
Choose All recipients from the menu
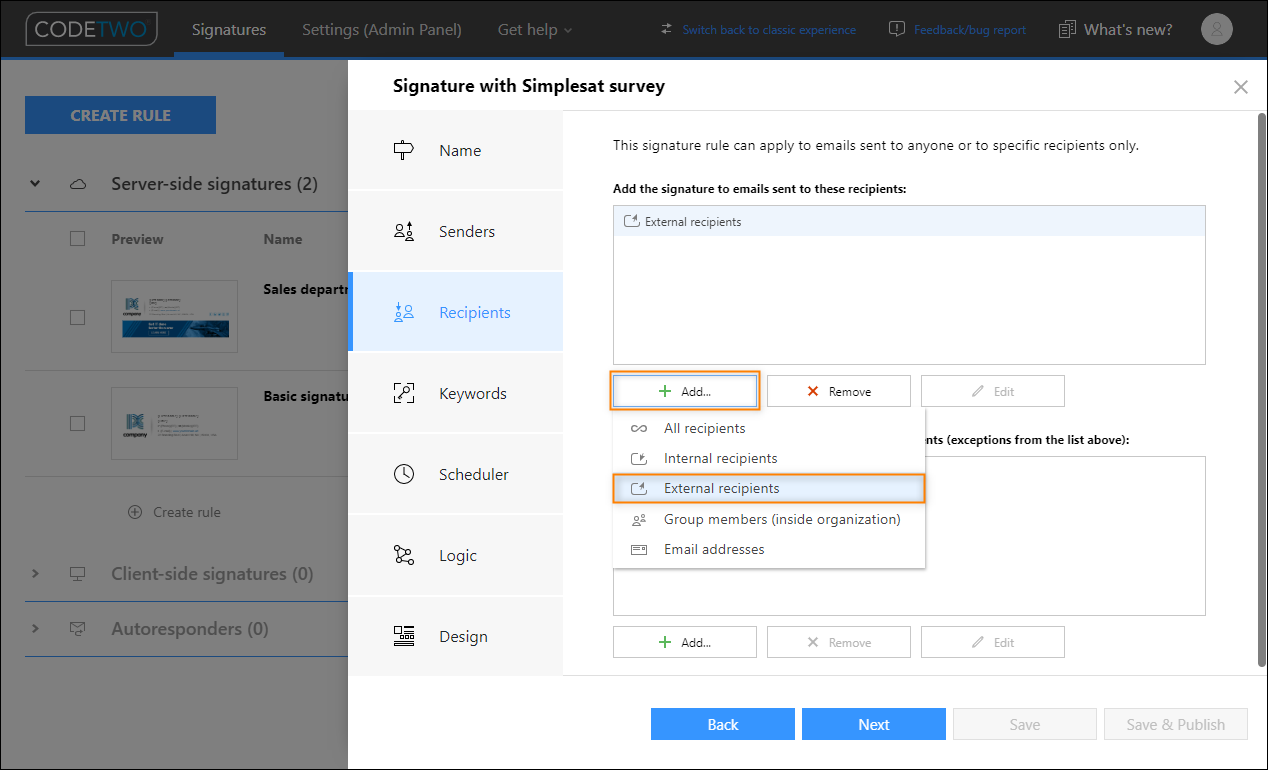coord(769,429)
